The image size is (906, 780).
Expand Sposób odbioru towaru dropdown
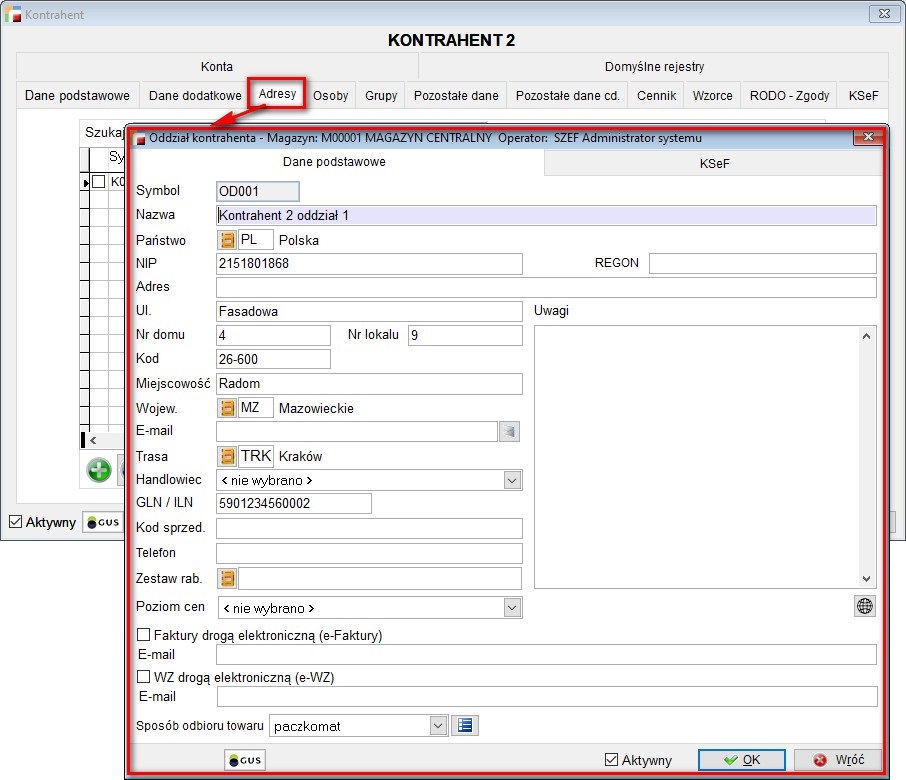[x=437, y=726]
